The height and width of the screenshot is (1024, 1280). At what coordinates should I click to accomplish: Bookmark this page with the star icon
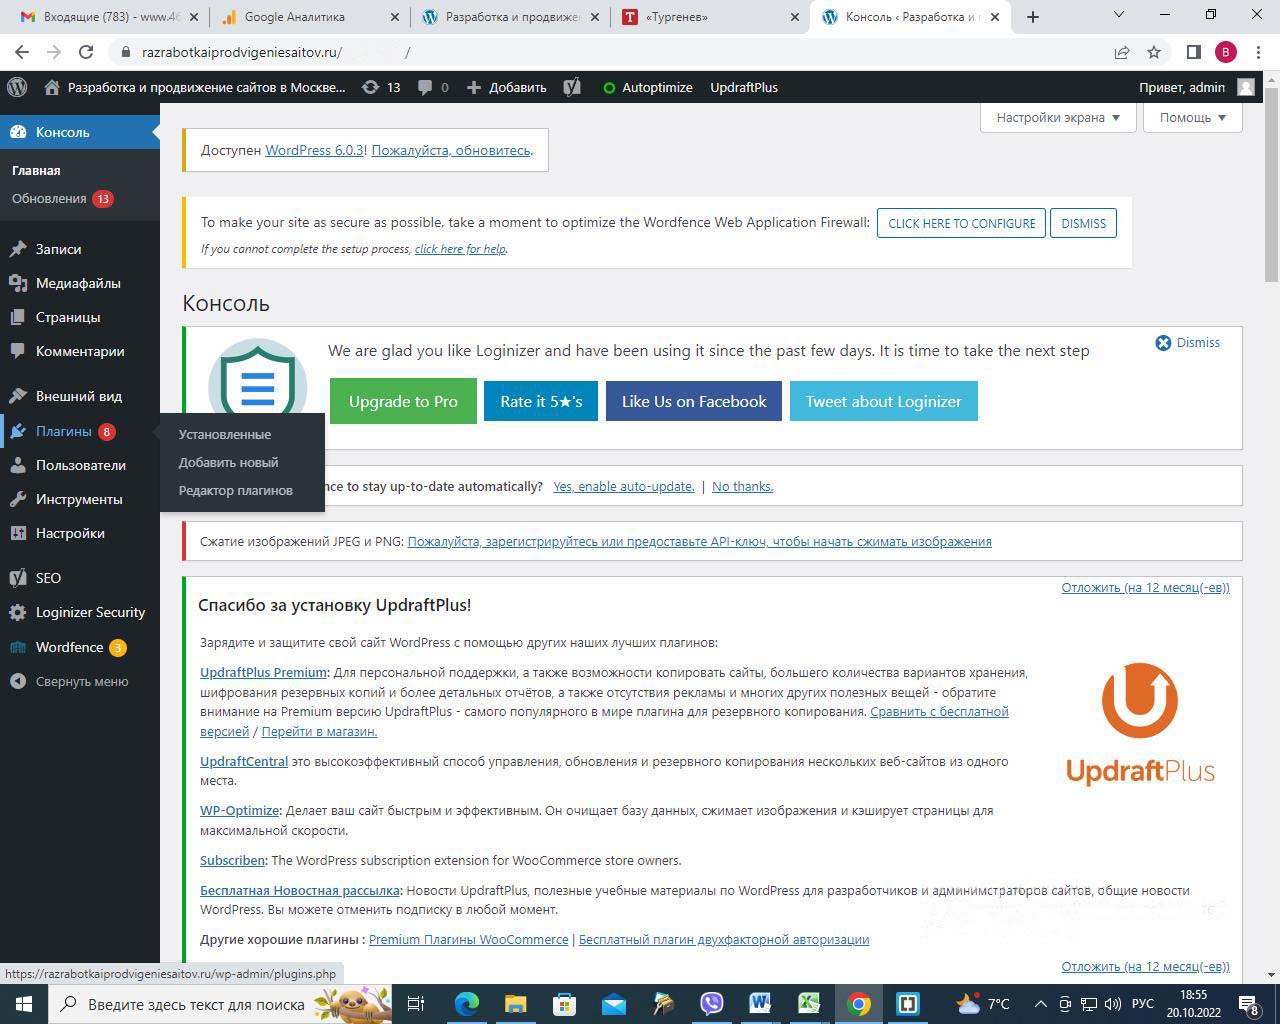coord(1154,52)
